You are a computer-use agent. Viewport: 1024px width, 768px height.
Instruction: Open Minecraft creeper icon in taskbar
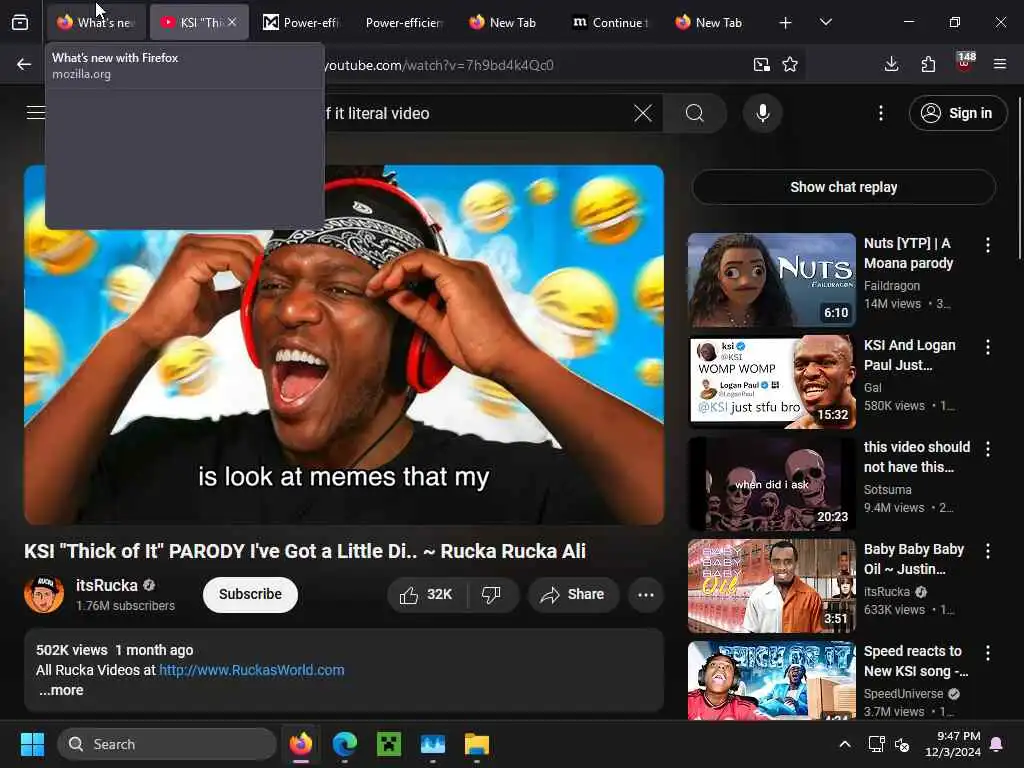pos(389,744)
